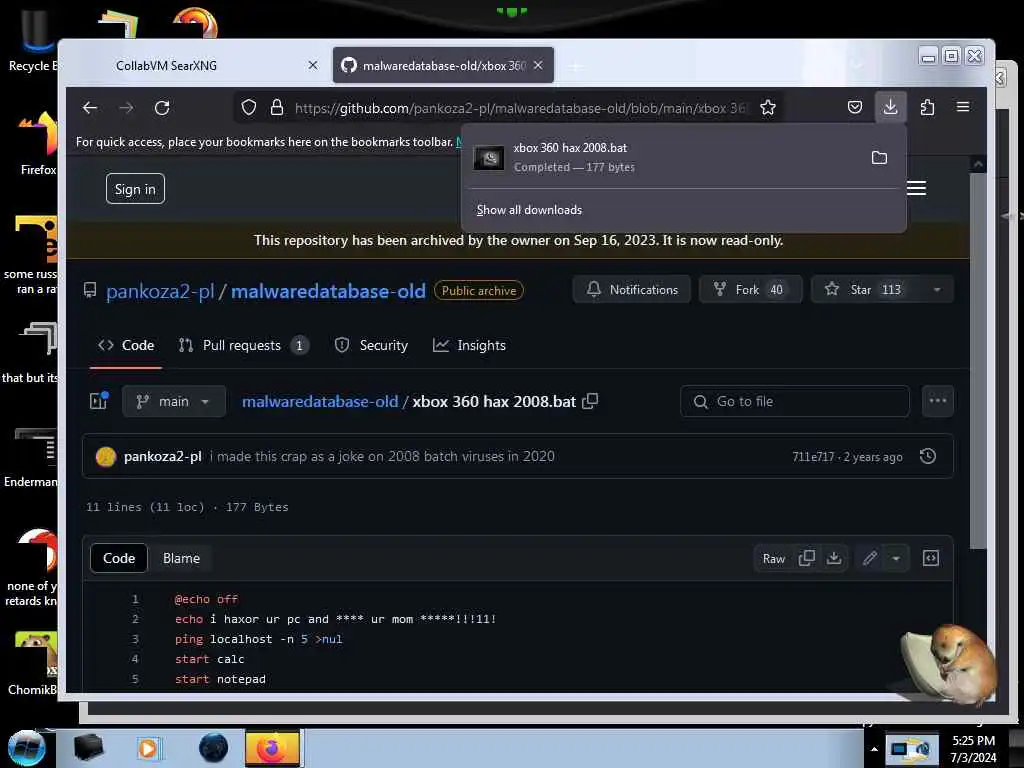The image size is (1024, 768).
Task: Click the Sign in button
Action: (x=135, y=189)
